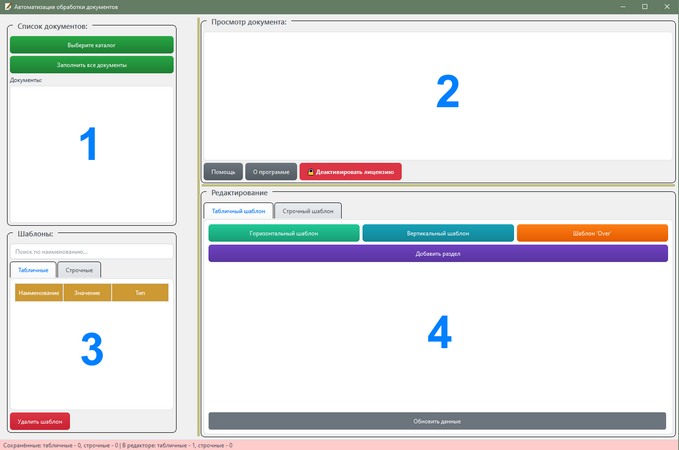Switch to Табличный шаблон tab
679x450 pixels.
pyautogui.click(x=238, y=211)
